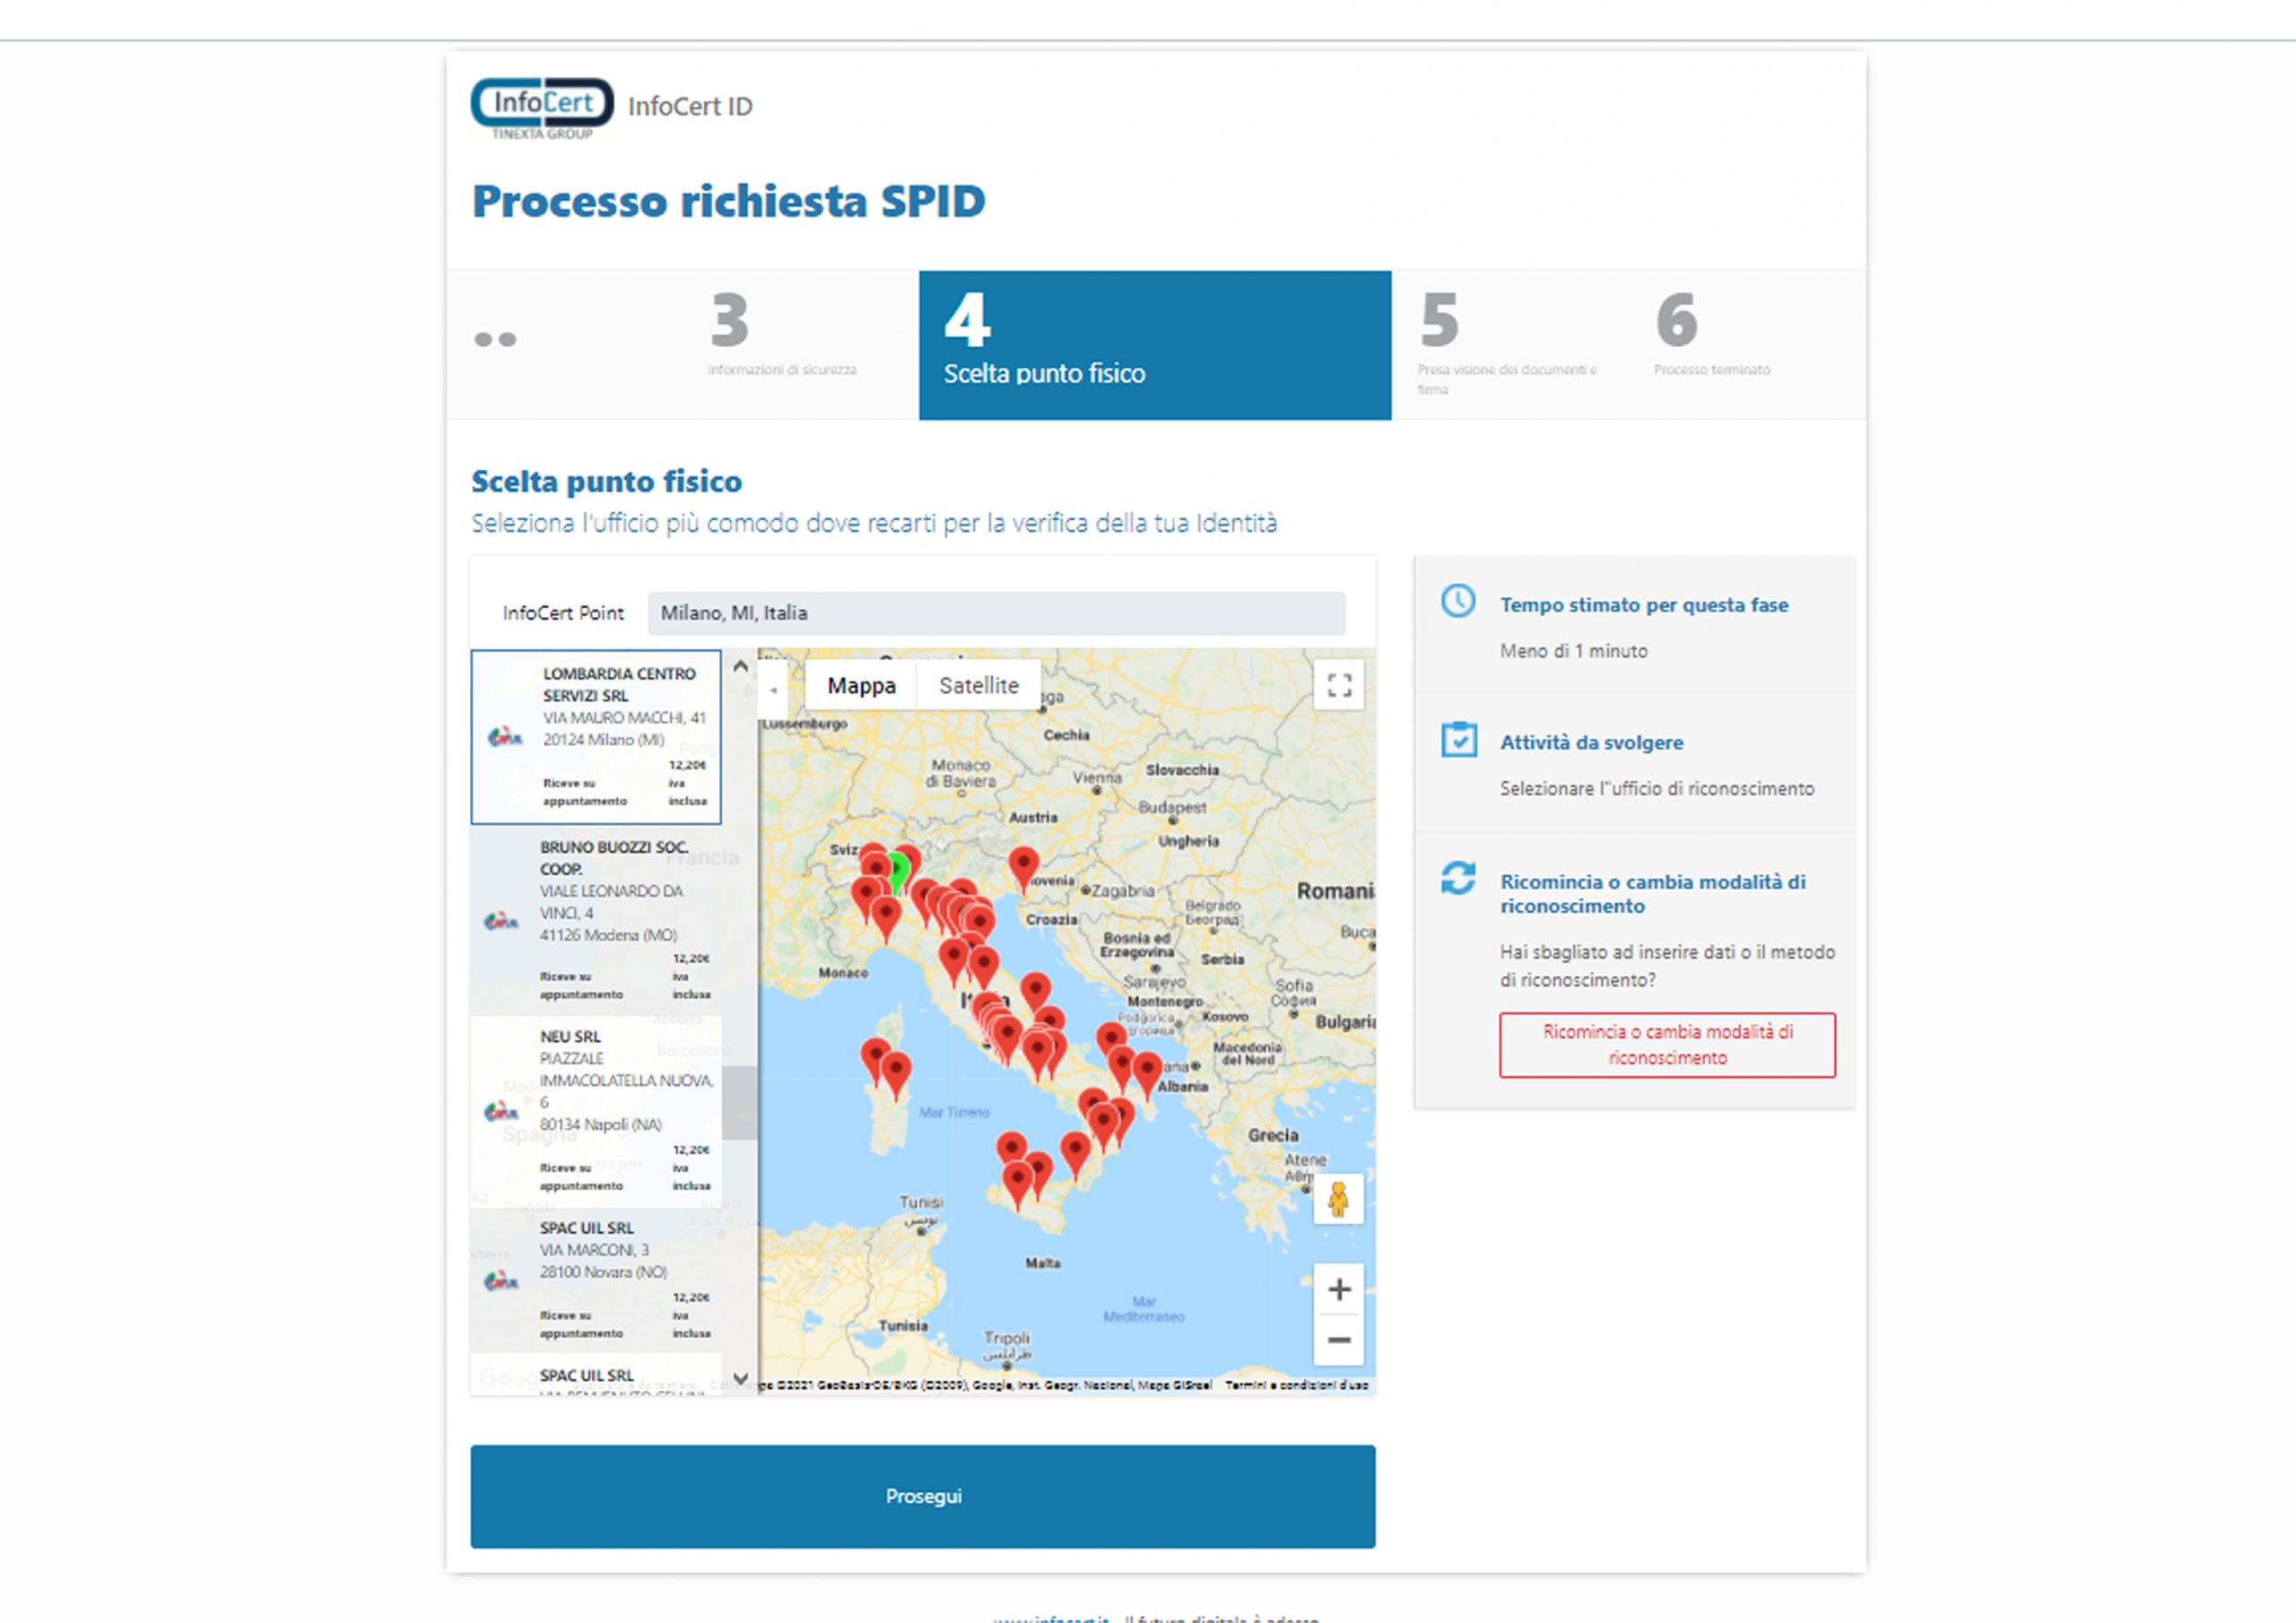The image size is (2296, 1623).
Task: Click the InfoCert ID label
Action: [x=690, y=106]
